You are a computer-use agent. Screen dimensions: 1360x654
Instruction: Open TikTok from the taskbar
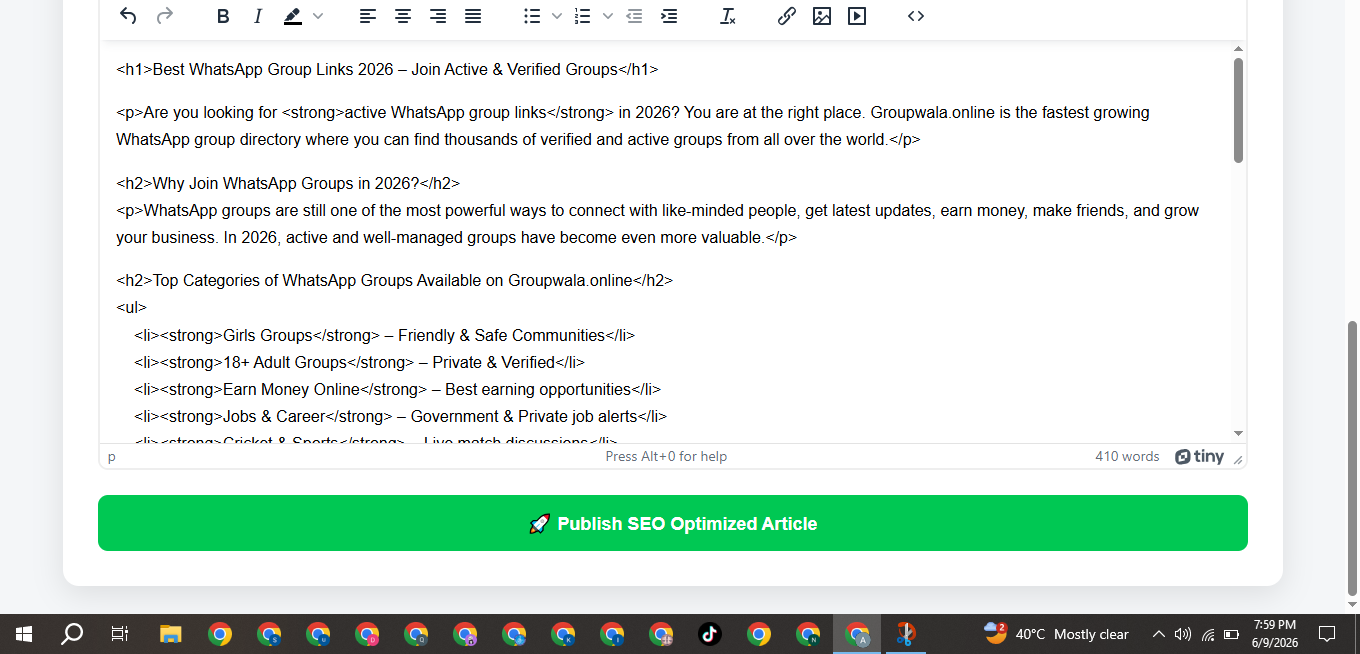(710, 634)
